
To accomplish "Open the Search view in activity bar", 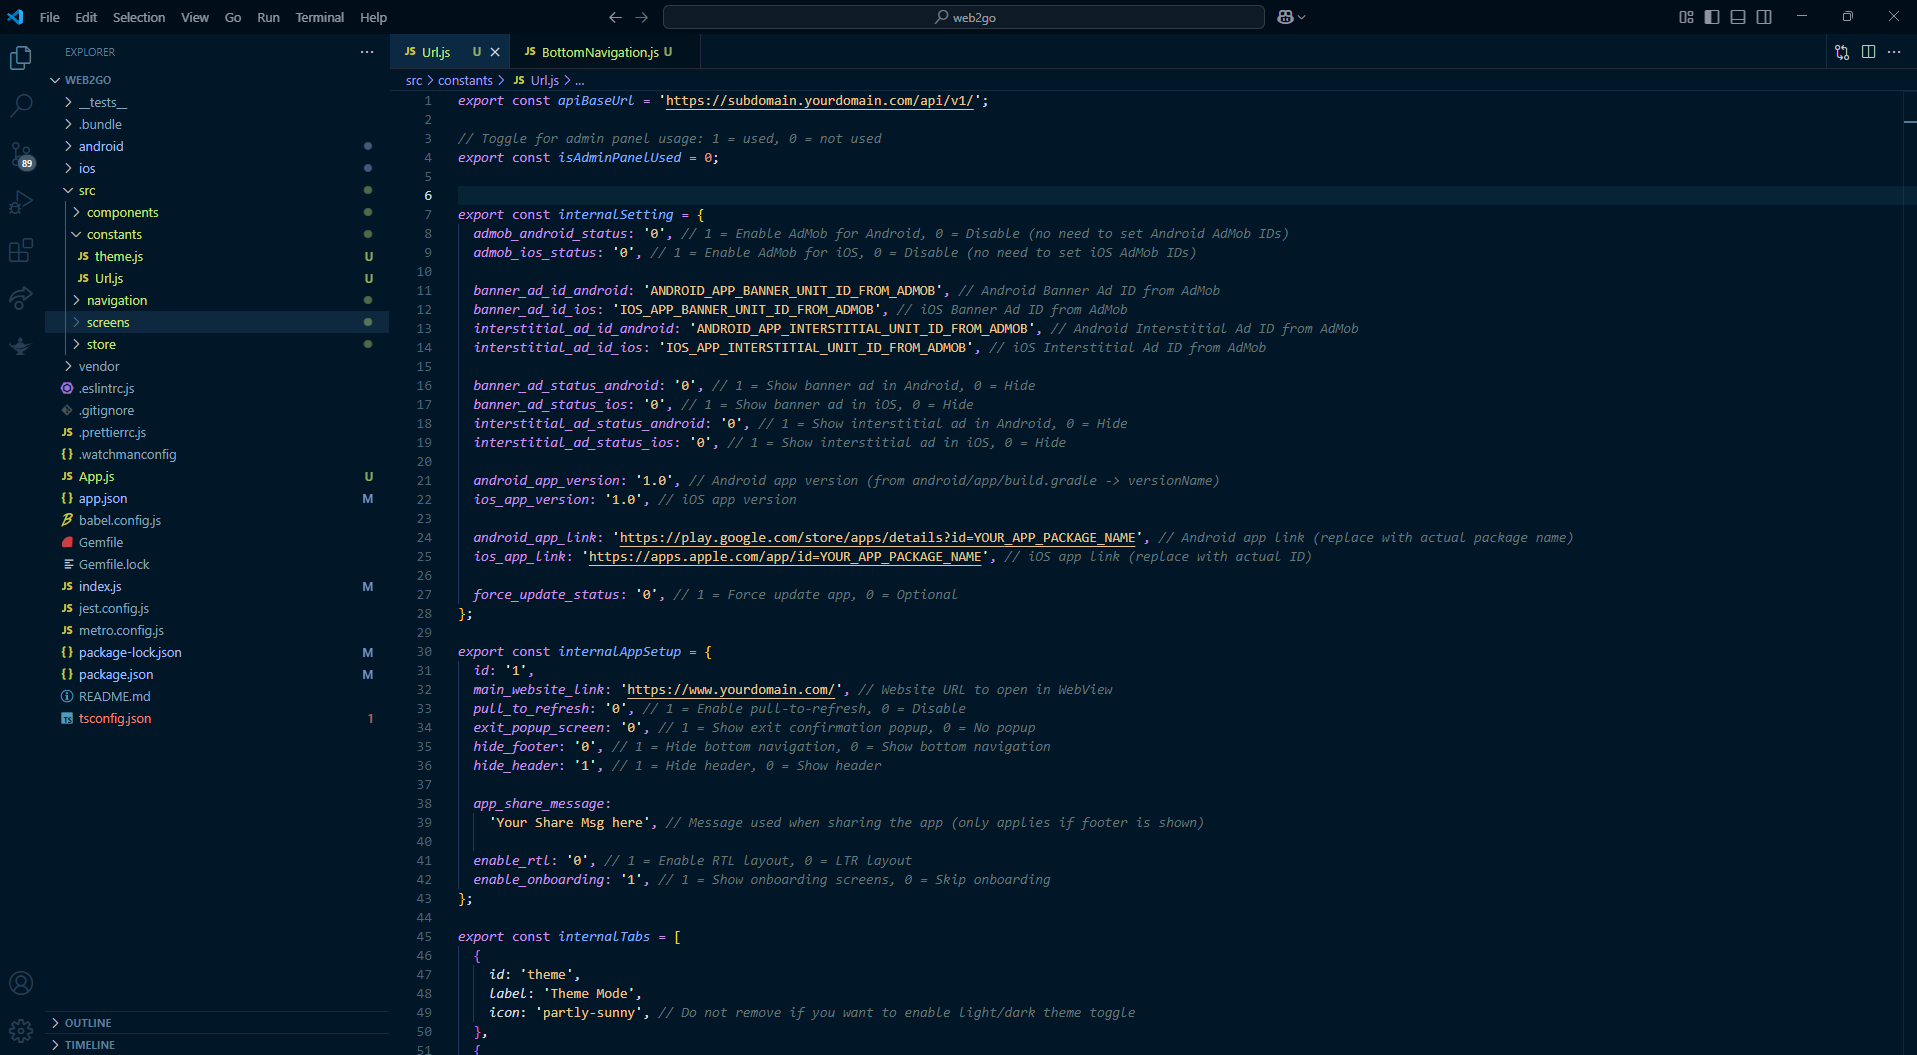I will pos(21,105).
